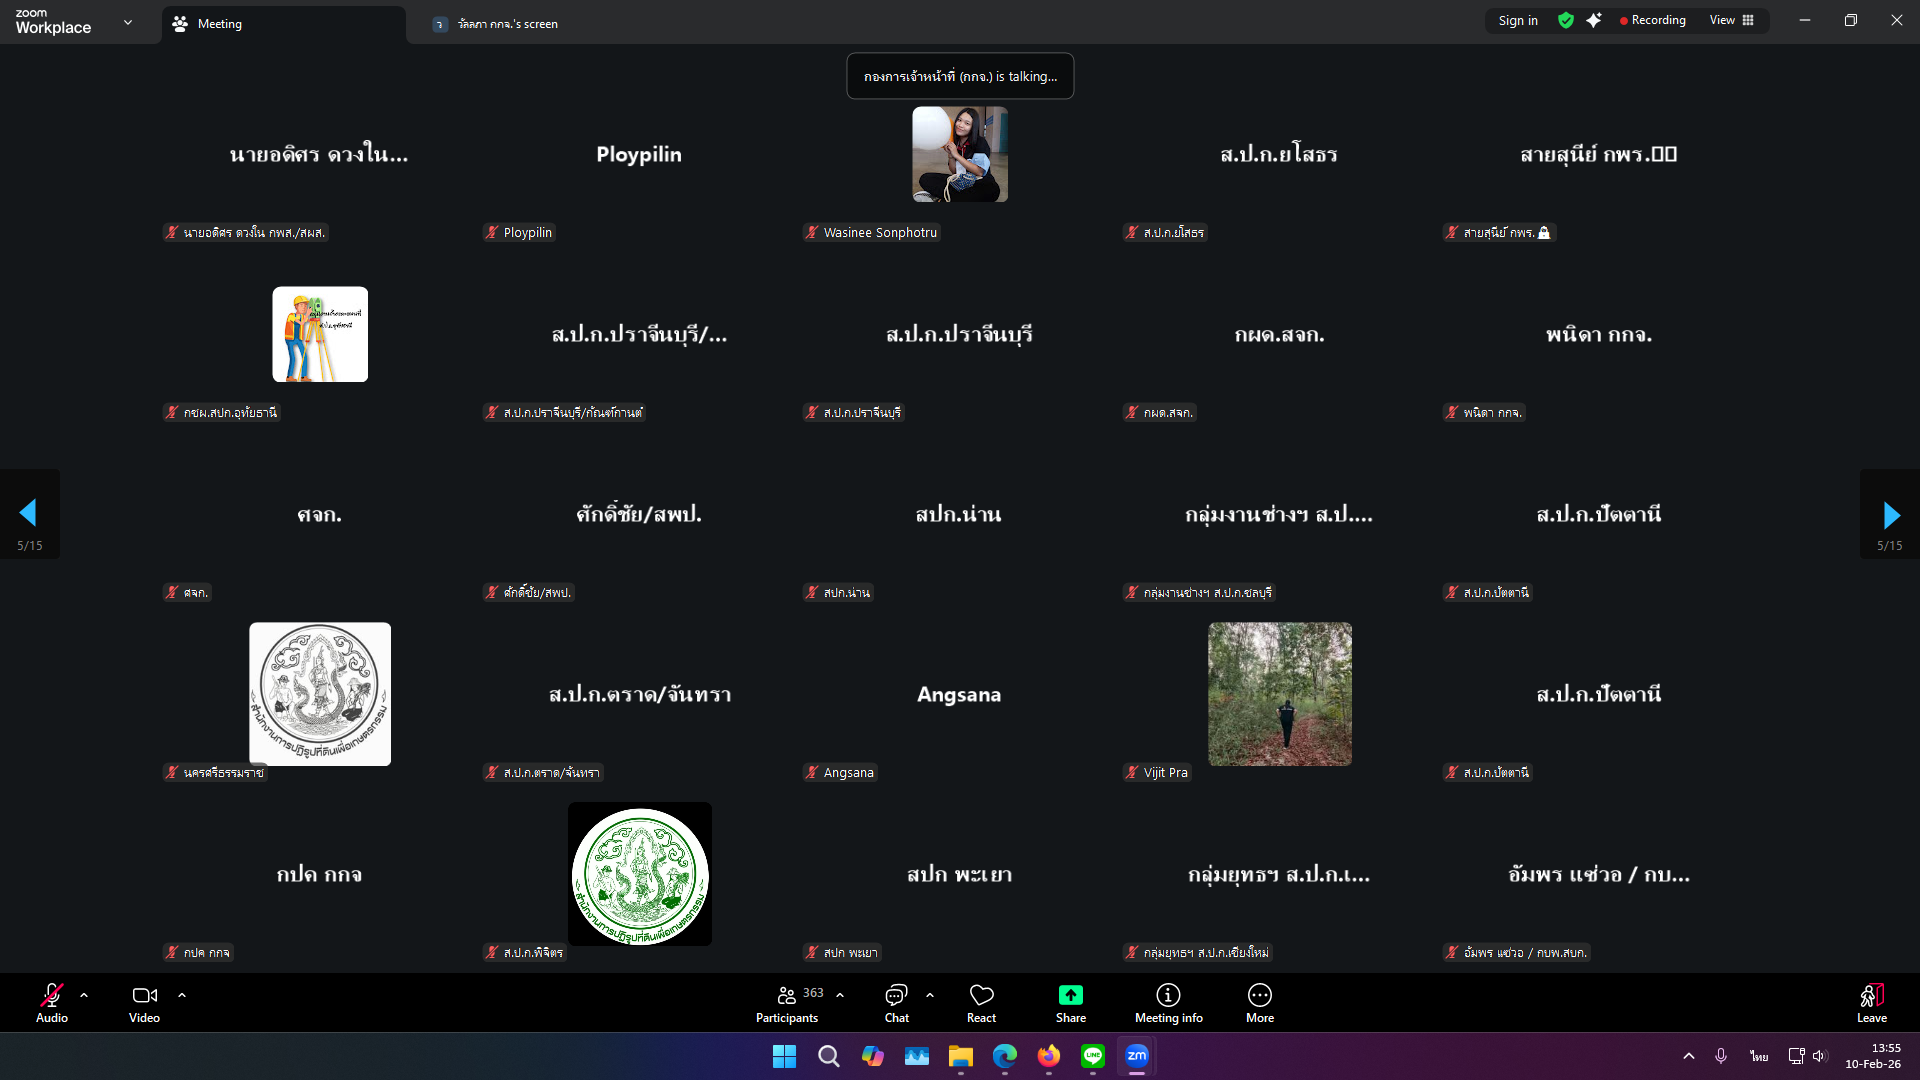This screenshot has height=1080, width=1920.
Task: Click the green encryption shield icon
Action: [1566, 20]
